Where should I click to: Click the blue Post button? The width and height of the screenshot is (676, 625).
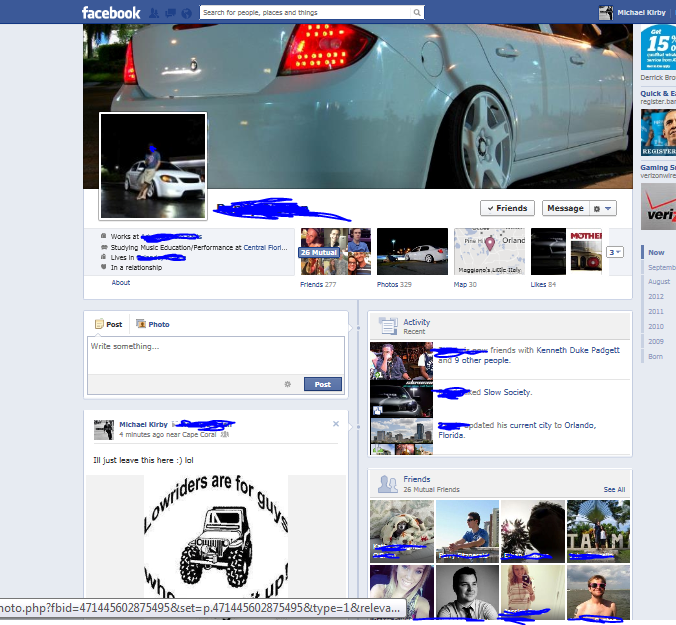click(322, 384)
